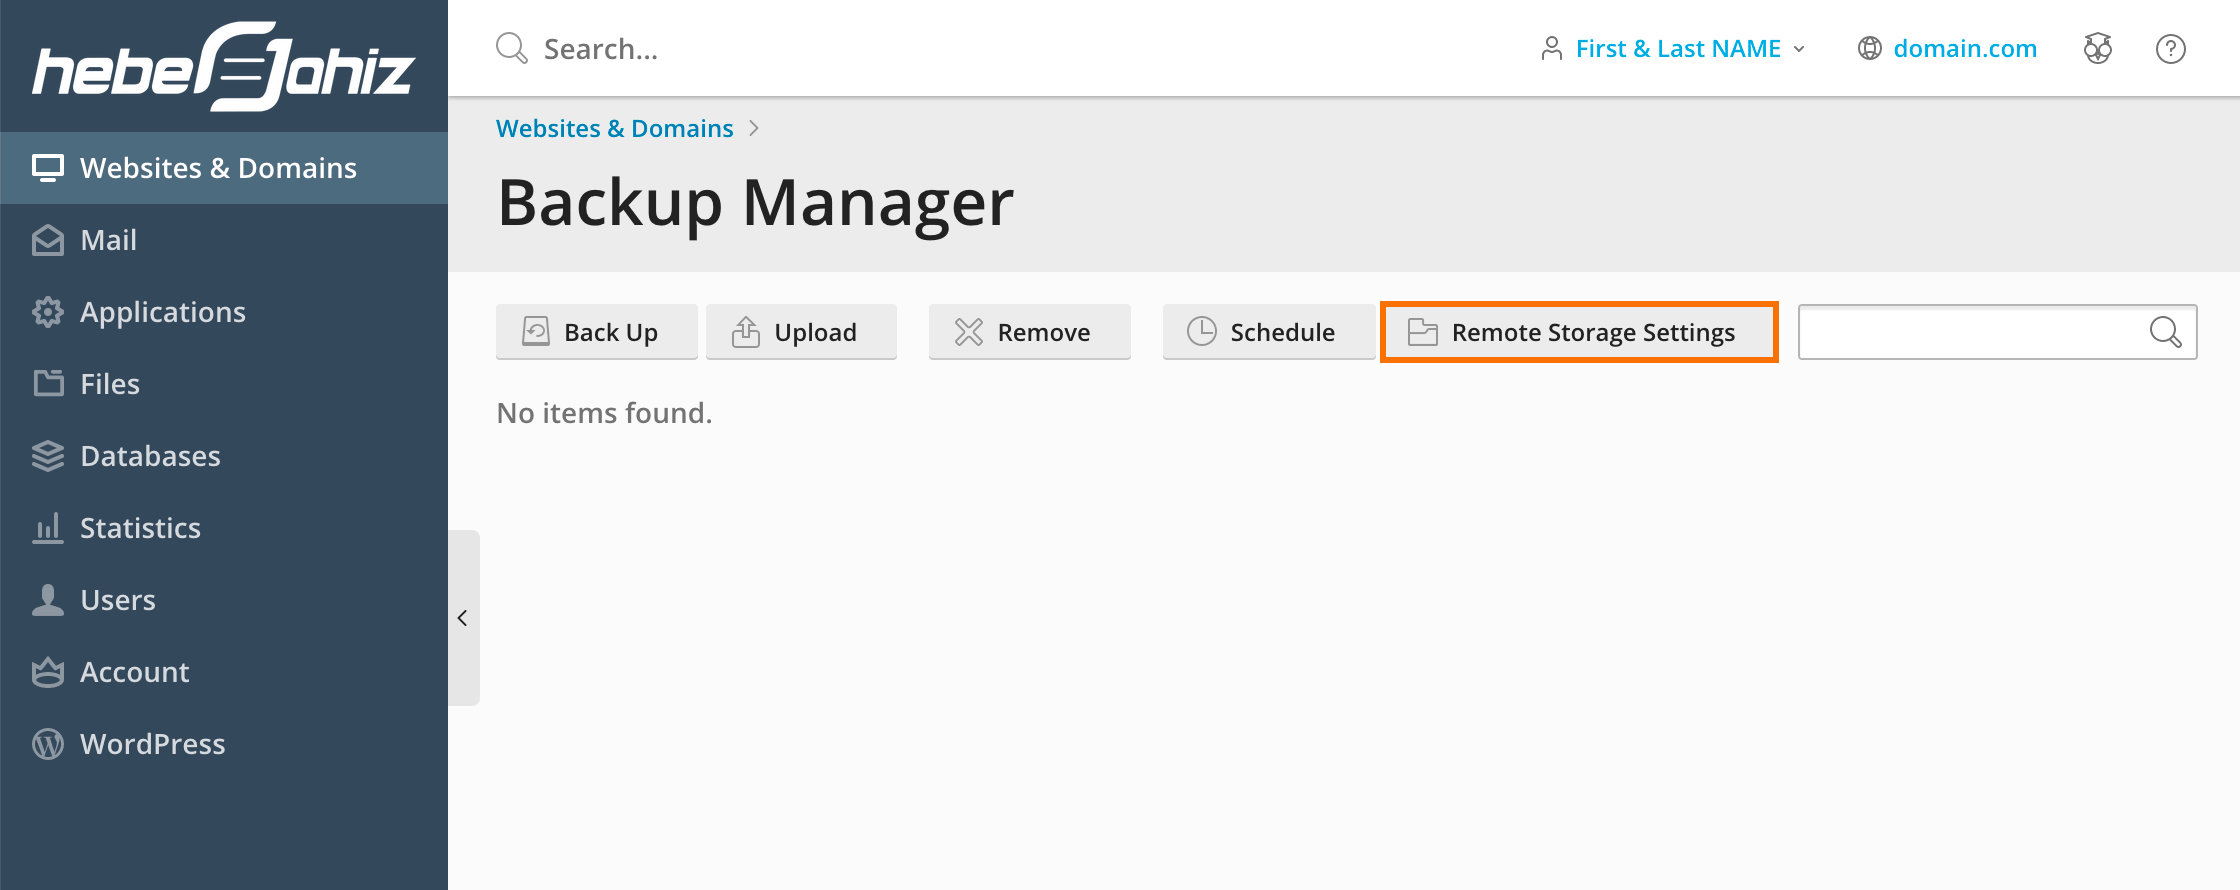Follow Websites & Domains breadcrumb link
The height and width of the screenshot is (890, 2240).
click(x=615, y=128)
